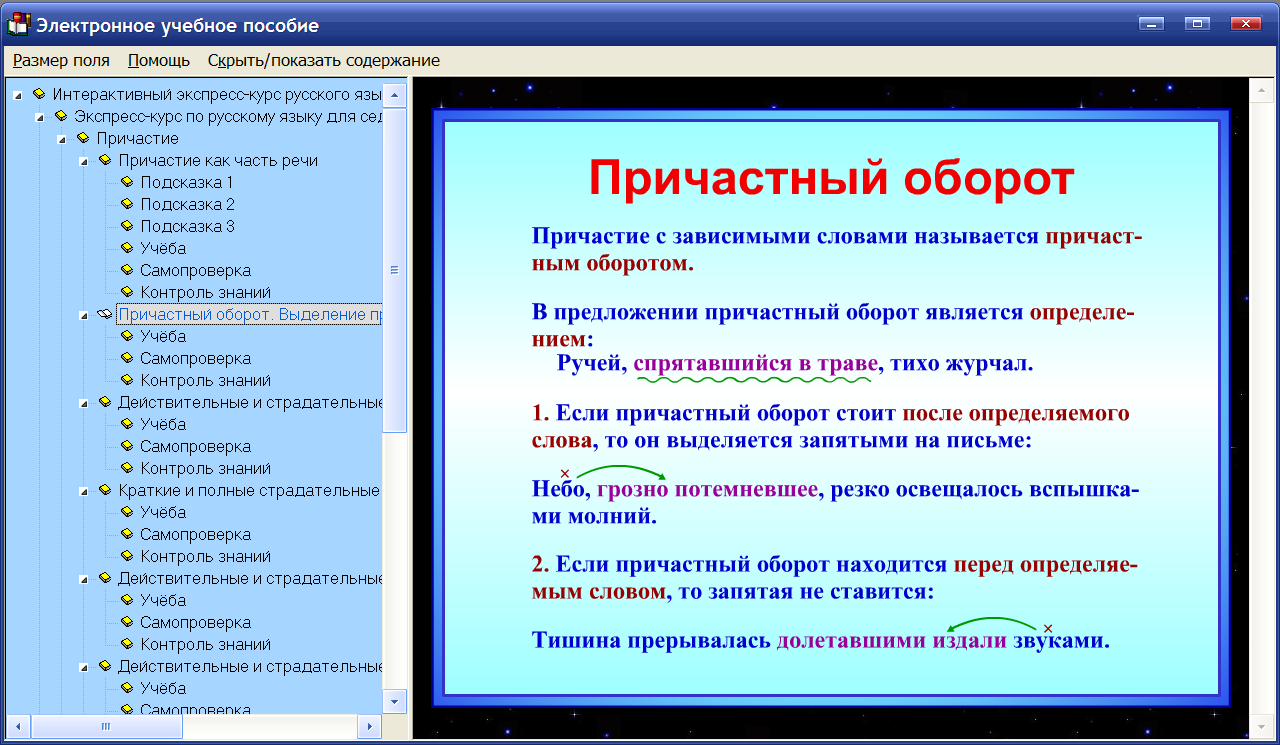Image resolution: width=1280 pixels, height=745 pixels.
Task: Click the book icon beside 'Экспресс-курс по русскому языку'
Action: click(62, 116)
